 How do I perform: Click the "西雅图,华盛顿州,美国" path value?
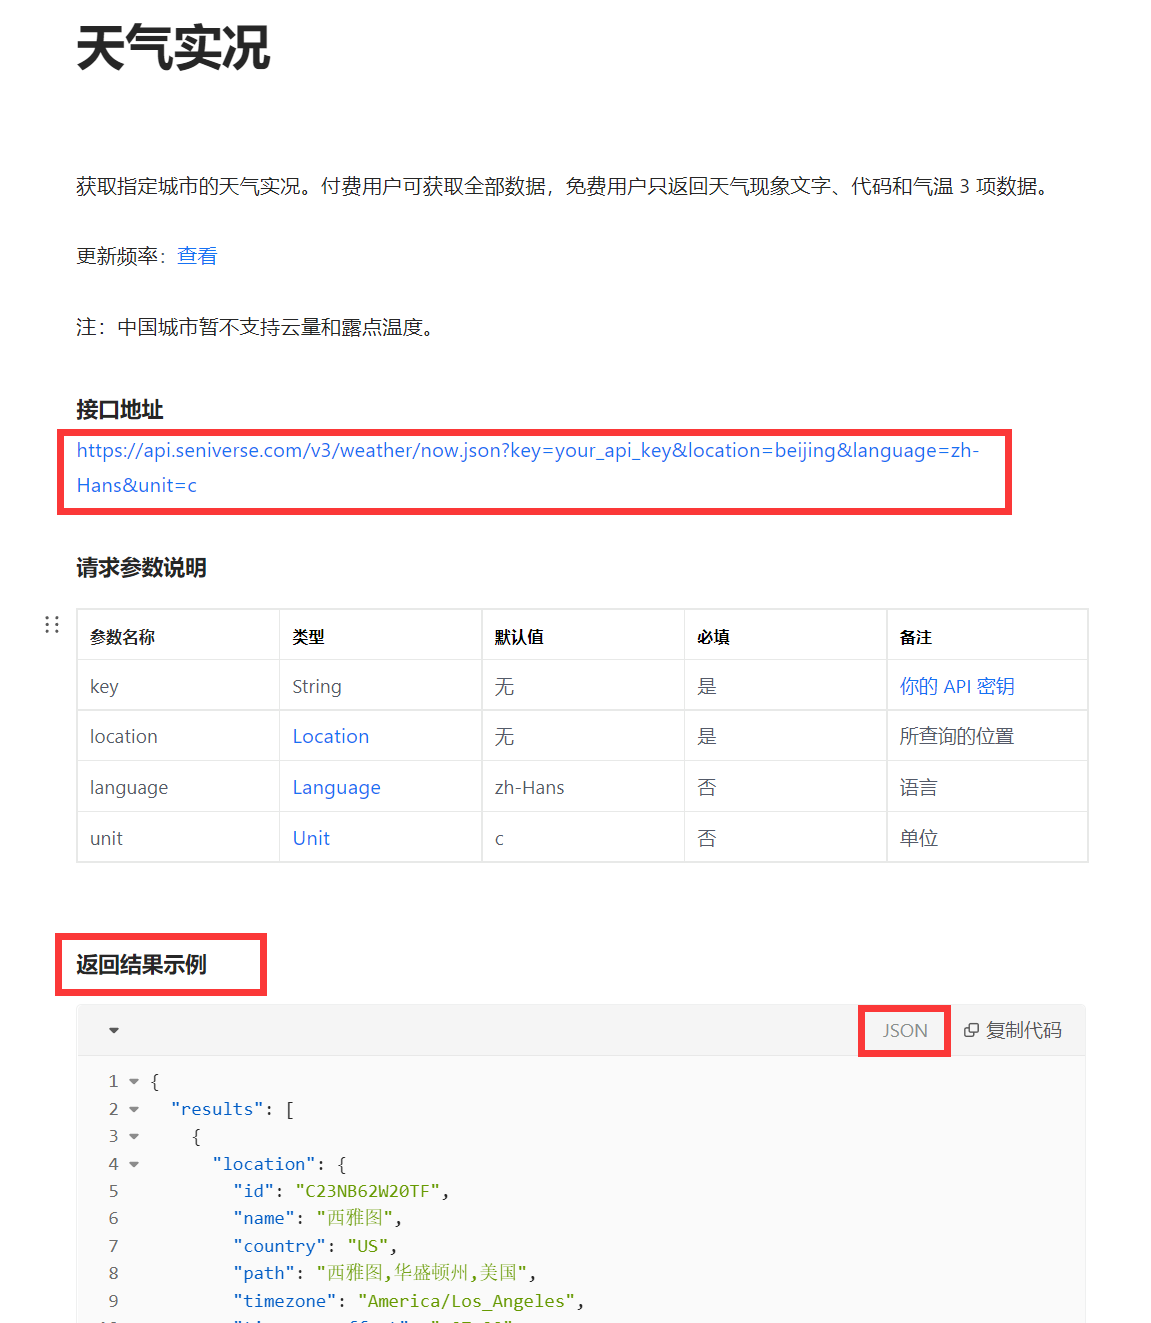point(422,1273)
